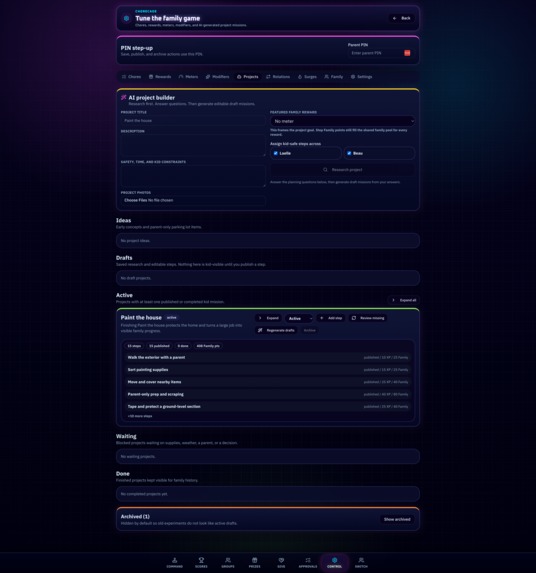Open the Approvals icon in bottom navigation

click(x=308, y=560)
